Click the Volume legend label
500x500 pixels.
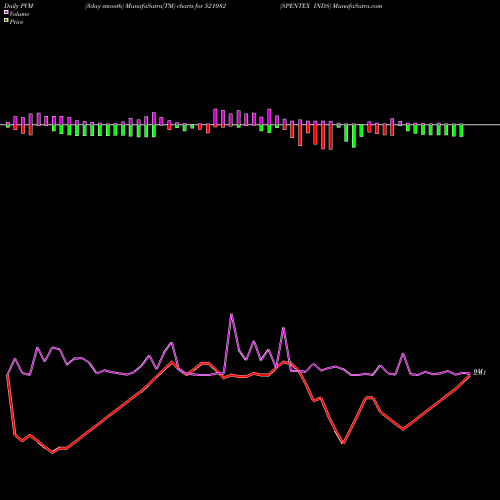click(19, 14)
